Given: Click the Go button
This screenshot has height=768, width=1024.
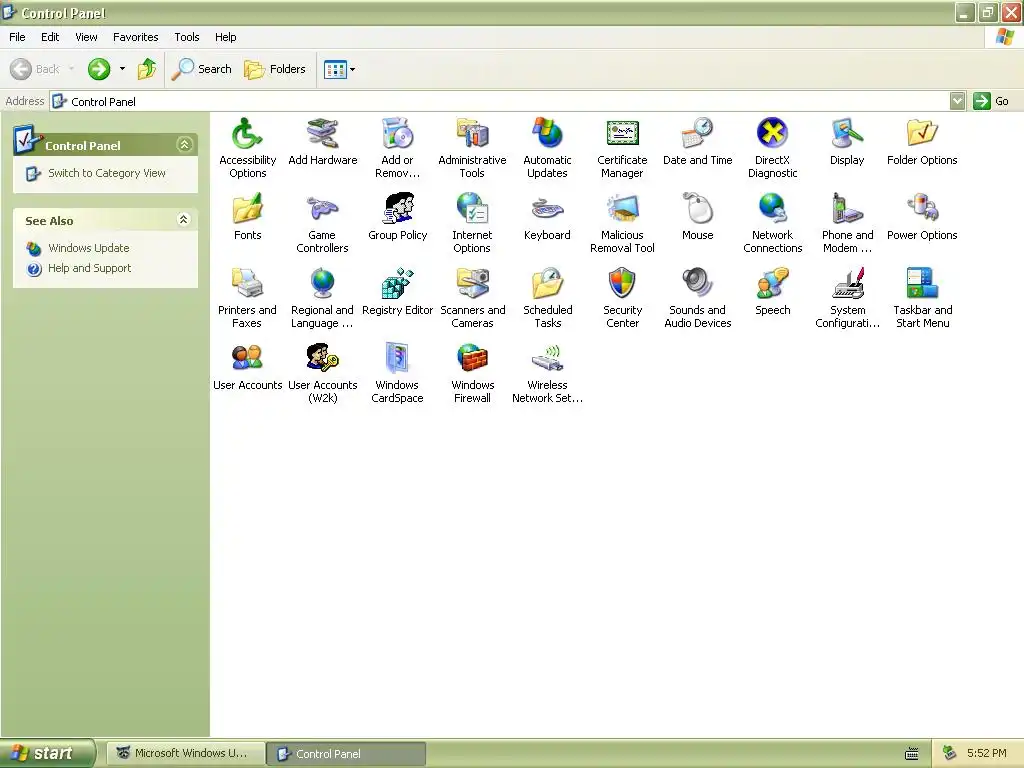Looking at the screenshot, I should 991,101.
